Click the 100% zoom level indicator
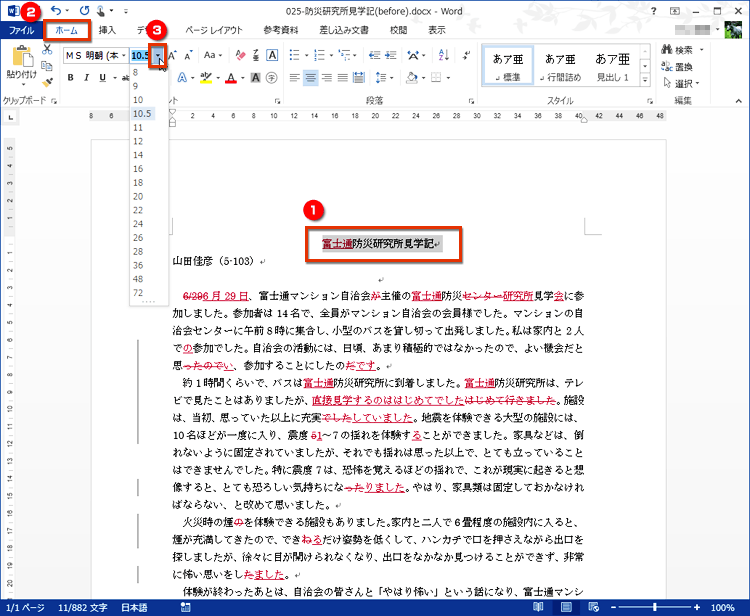Image resolution: width=750 pixels, height=616 pixels. (x=722, y=607)
